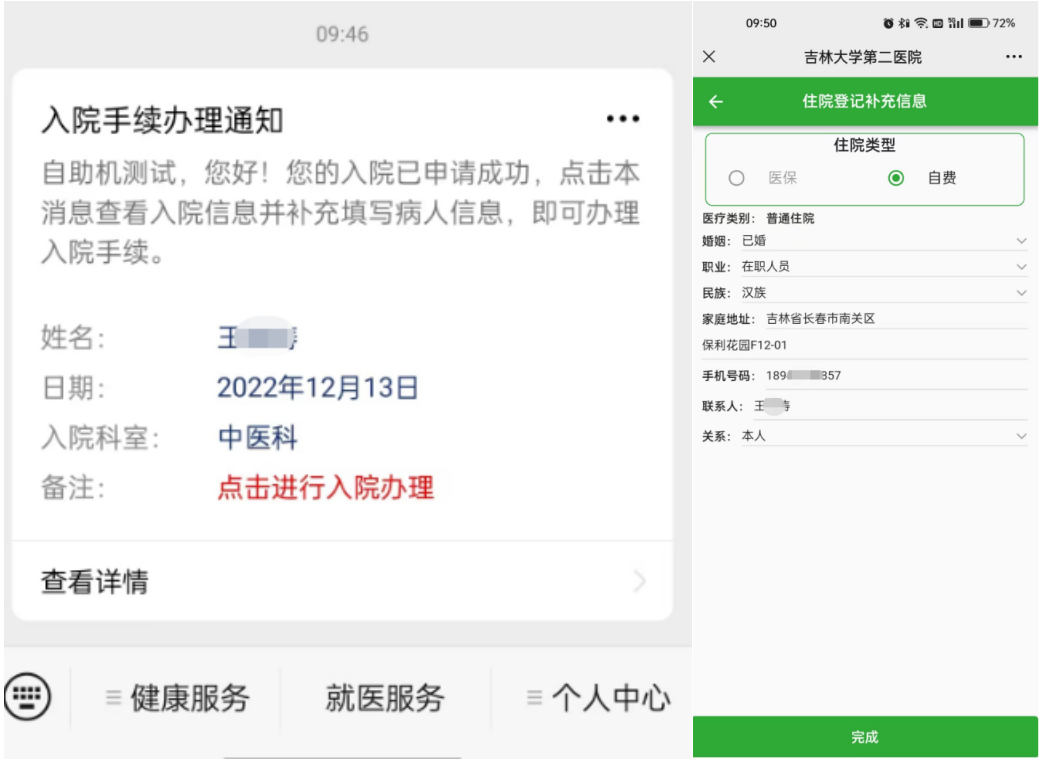Expand the 民族 dropdown
The image size is (1041, 760).
(x=884, y=293)
